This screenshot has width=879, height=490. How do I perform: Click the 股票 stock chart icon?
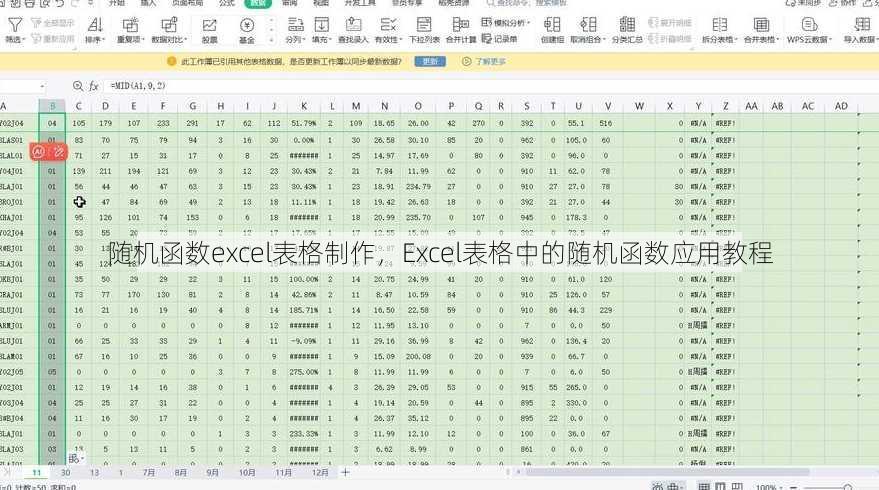click(x=210, y=25)
